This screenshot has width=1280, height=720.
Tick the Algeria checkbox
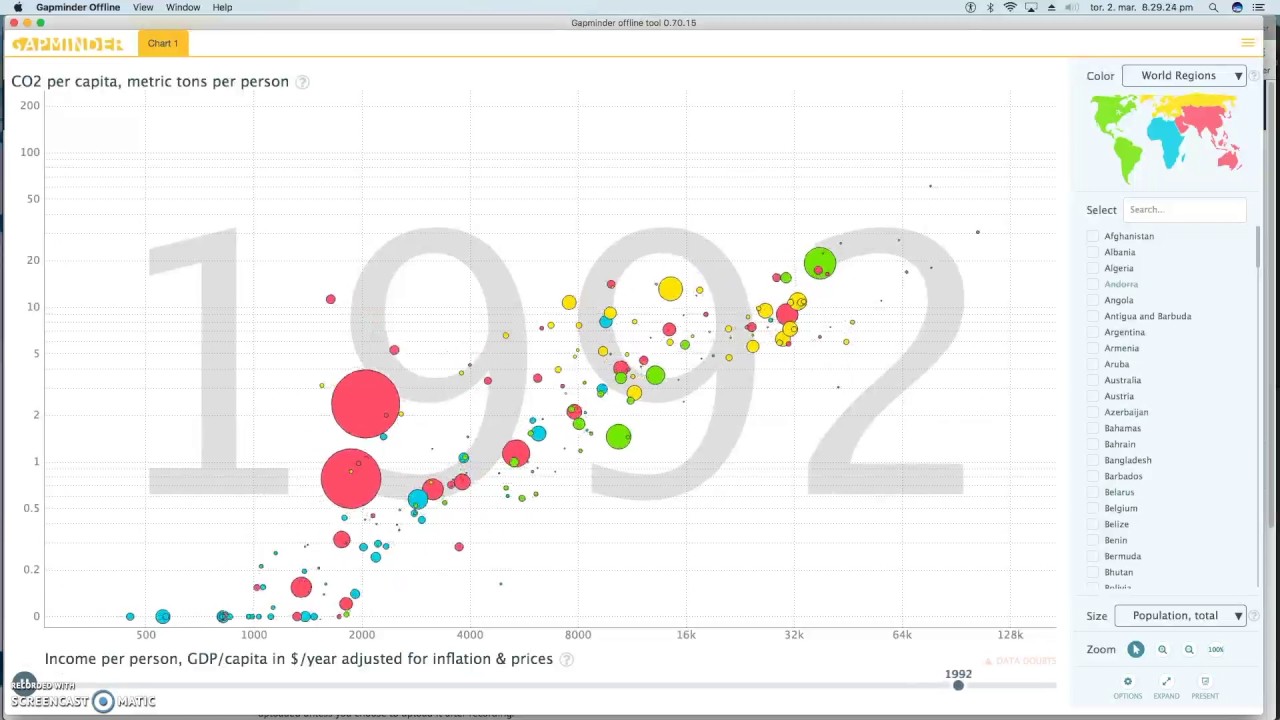pyautogui.click(x=1093, y=268)
